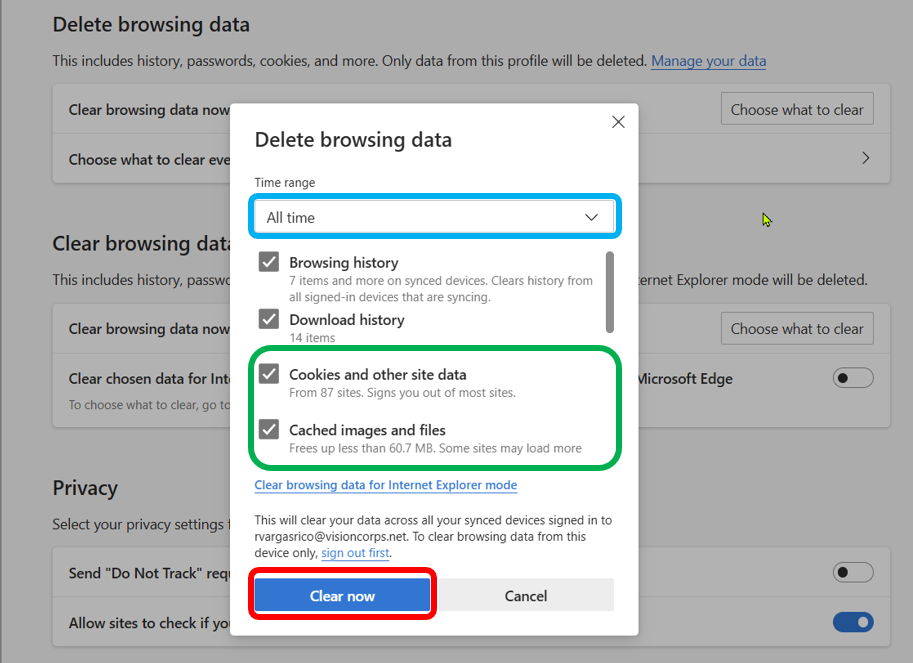Expand "Choose what to clear every" row
914x663 pixels.
(x=865, y=158)
